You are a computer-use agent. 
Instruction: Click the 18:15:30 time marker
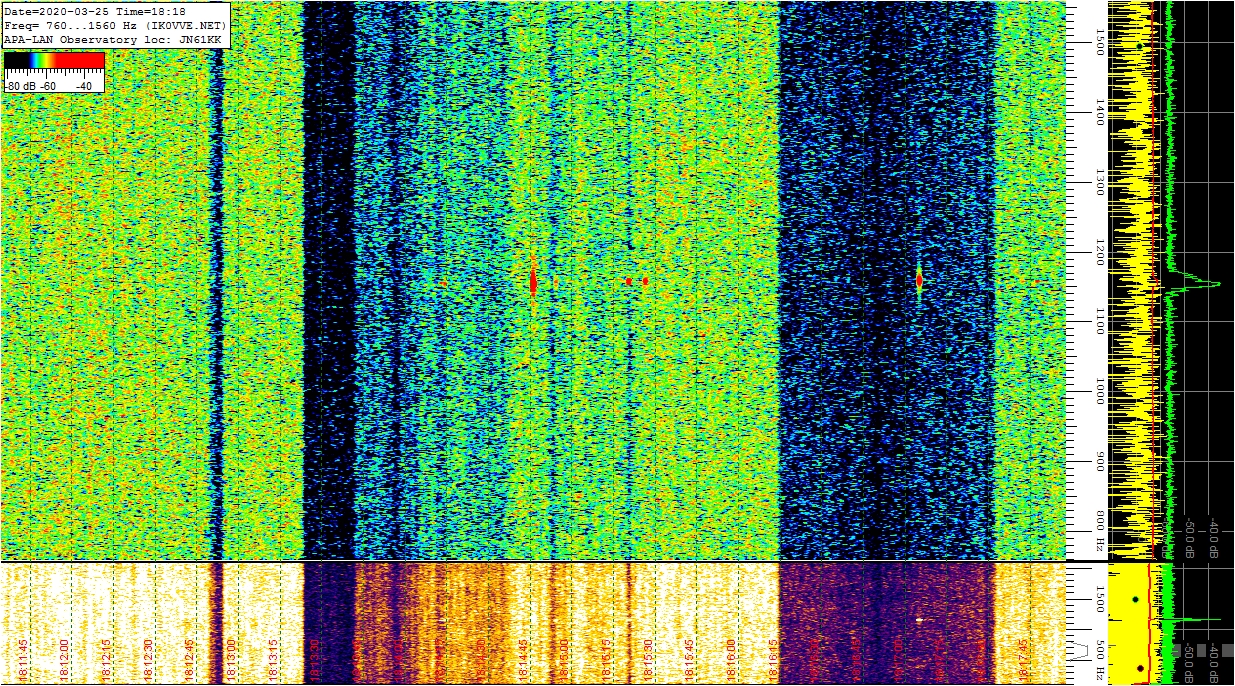pos(648,661)
